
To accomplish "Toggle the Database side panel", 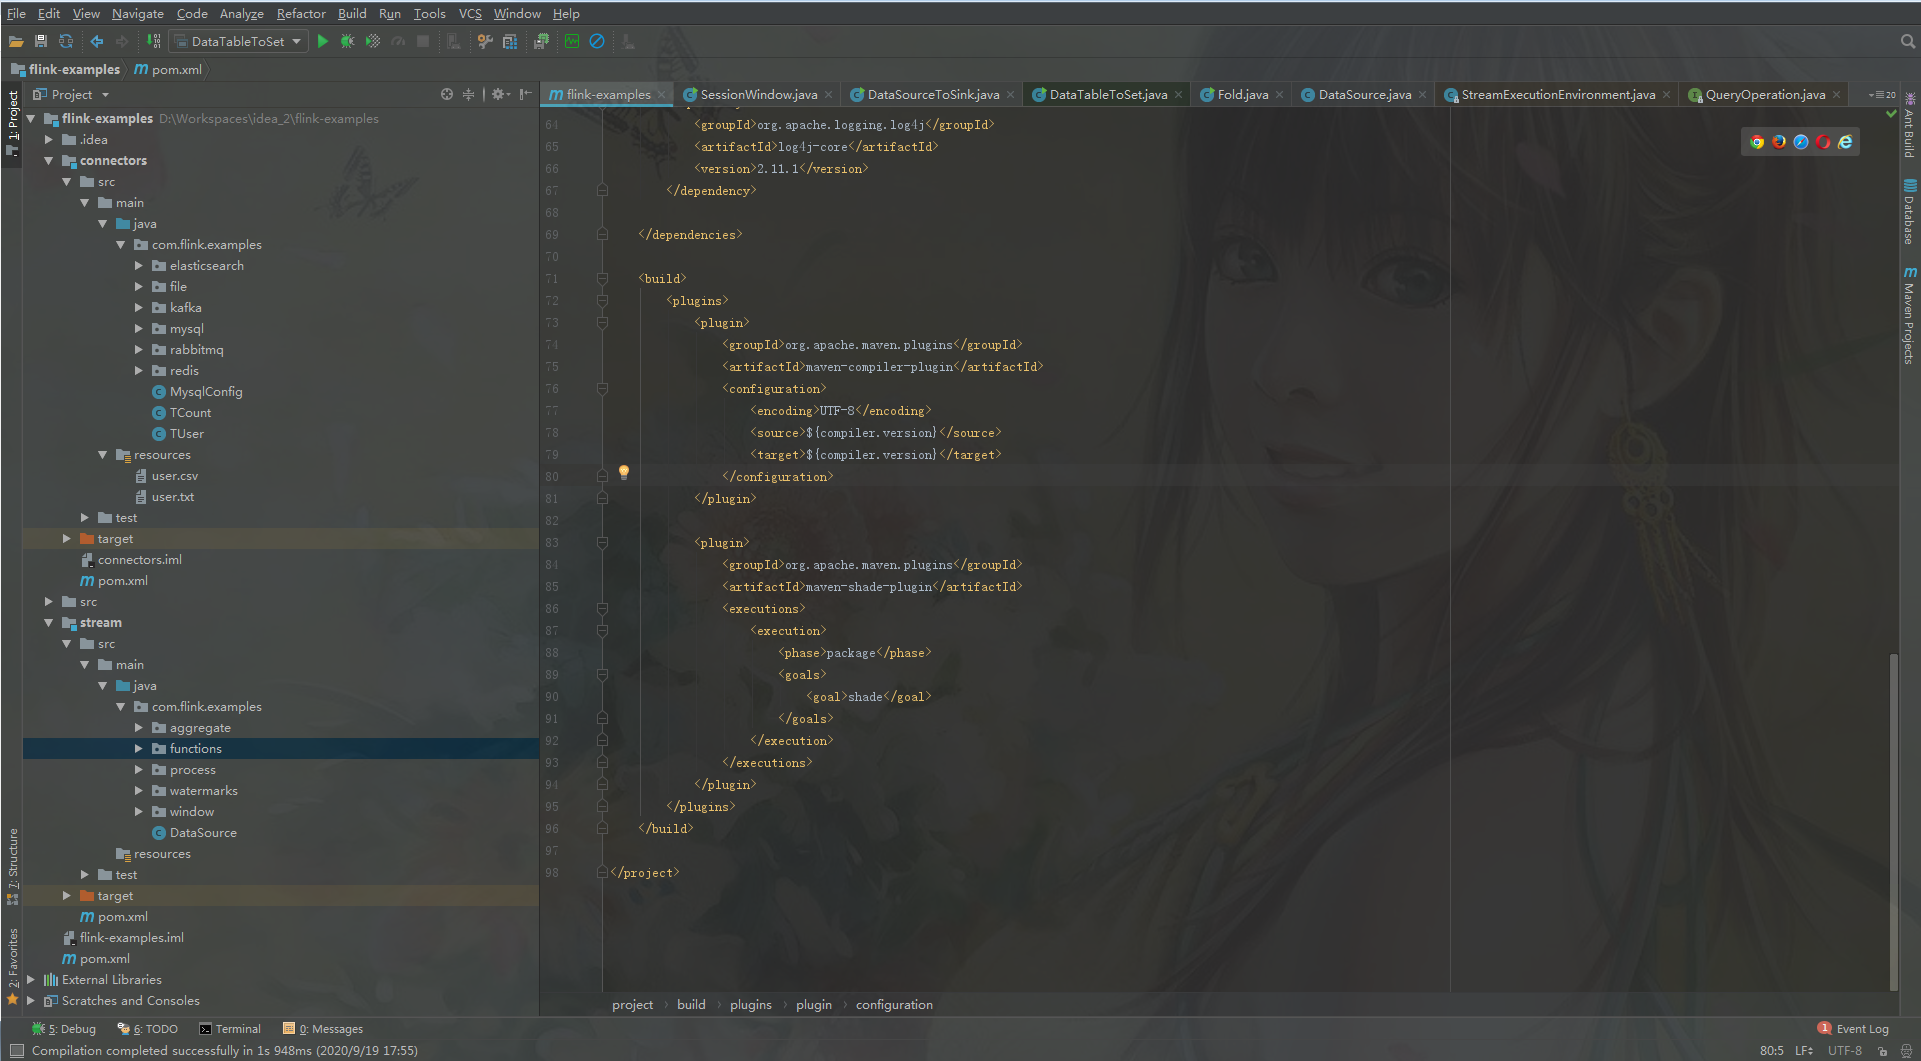I will [1910, 212].
